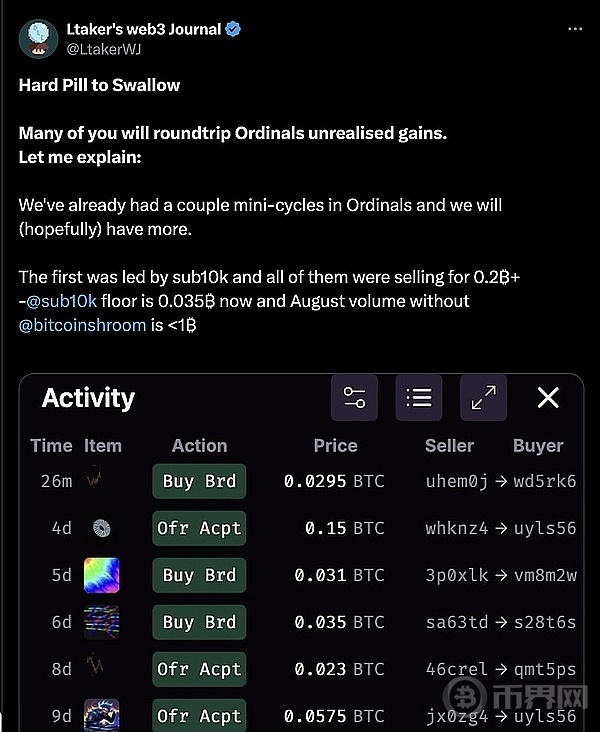Open the Activity filter settings icon
The height and width of the screenshot is (732, 600).
click(x=354, y=398)
